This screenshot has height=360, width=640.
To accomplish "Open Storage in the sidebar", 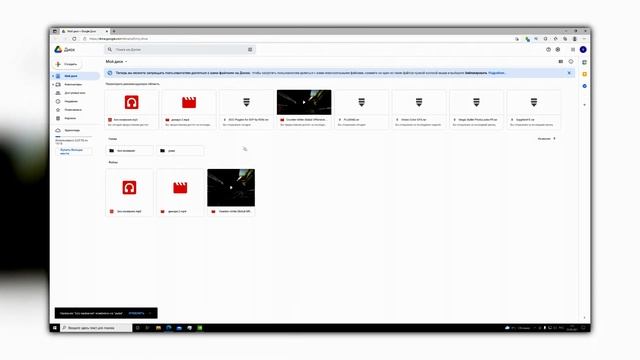I will coord(72,130).
